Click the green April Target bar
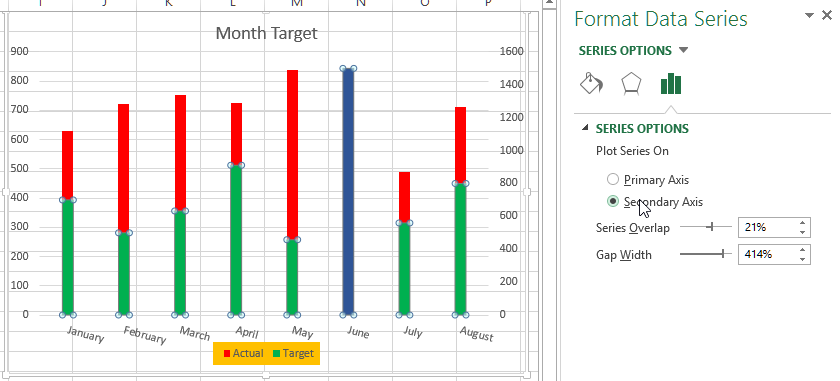The image size is (840, 381). [236, 240]
